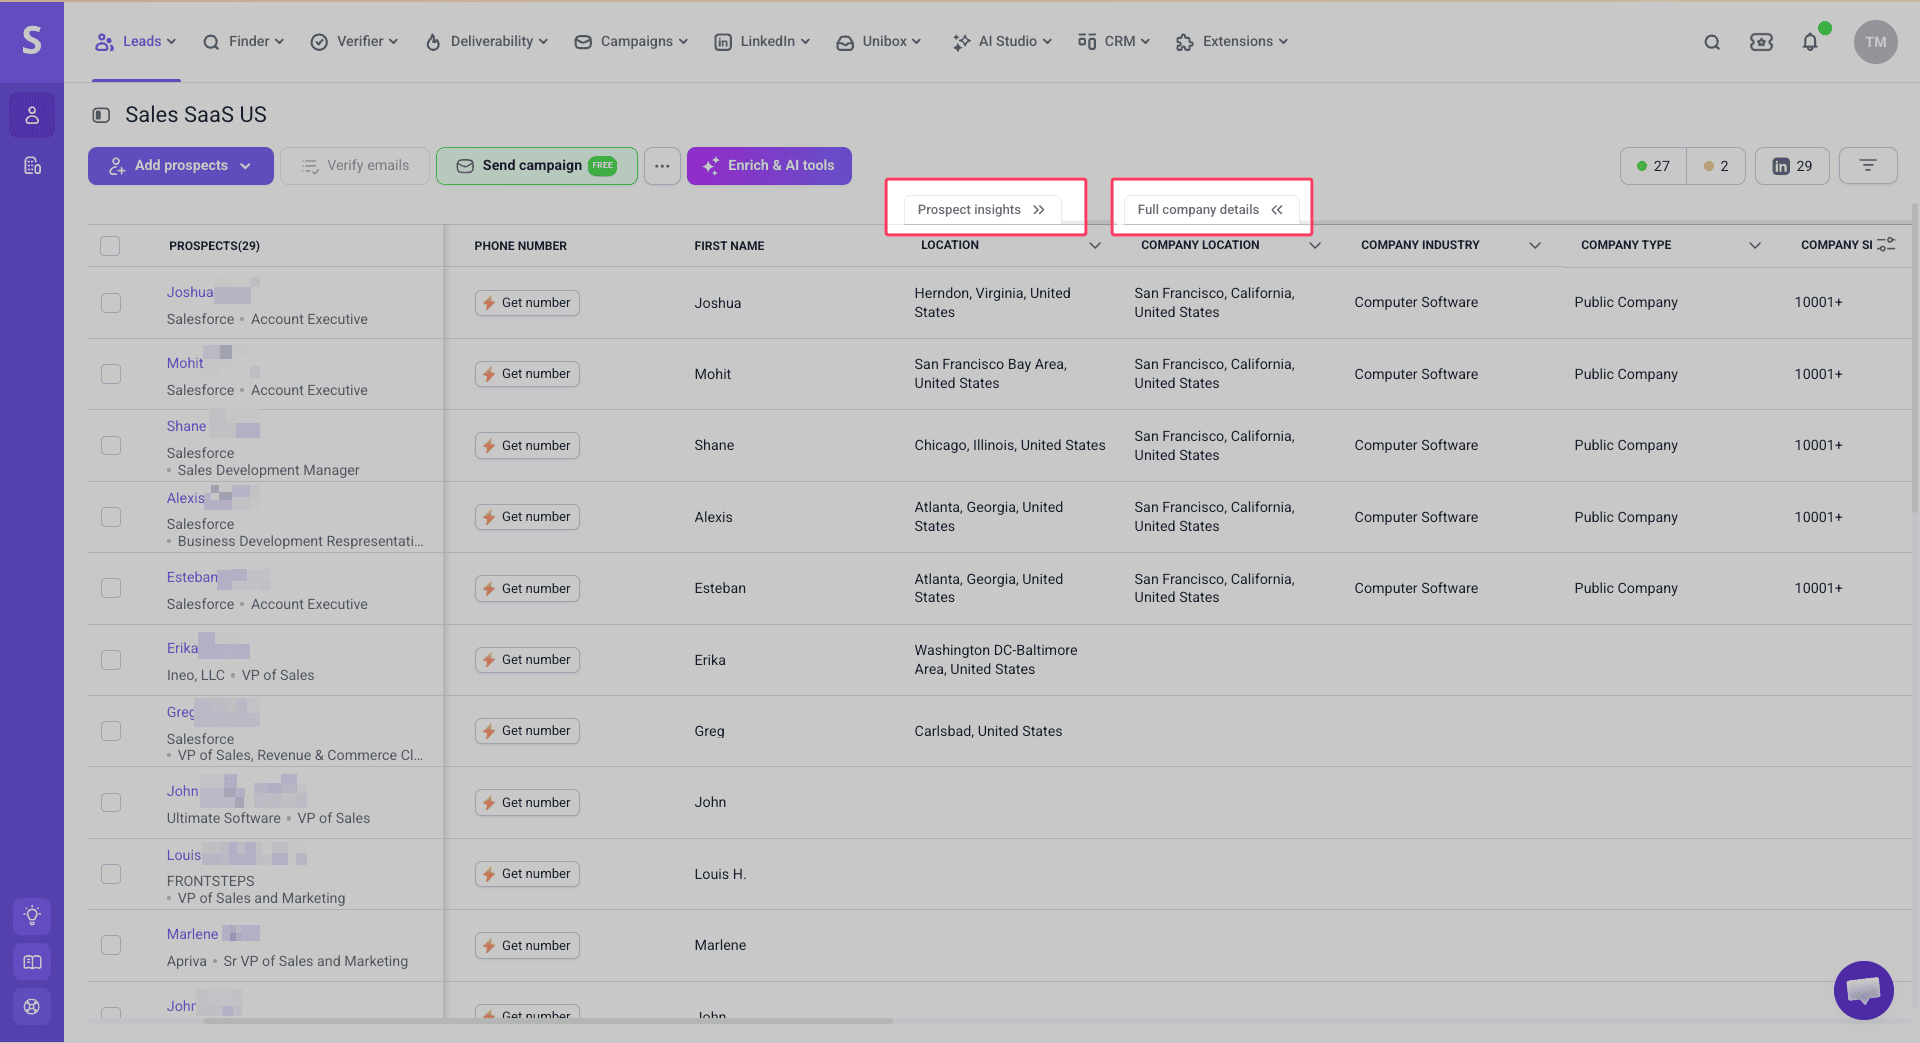Viewport: 1920px width, 1043px height.
Task: Click Enrich & AI tools button
Action: point(769,166)
